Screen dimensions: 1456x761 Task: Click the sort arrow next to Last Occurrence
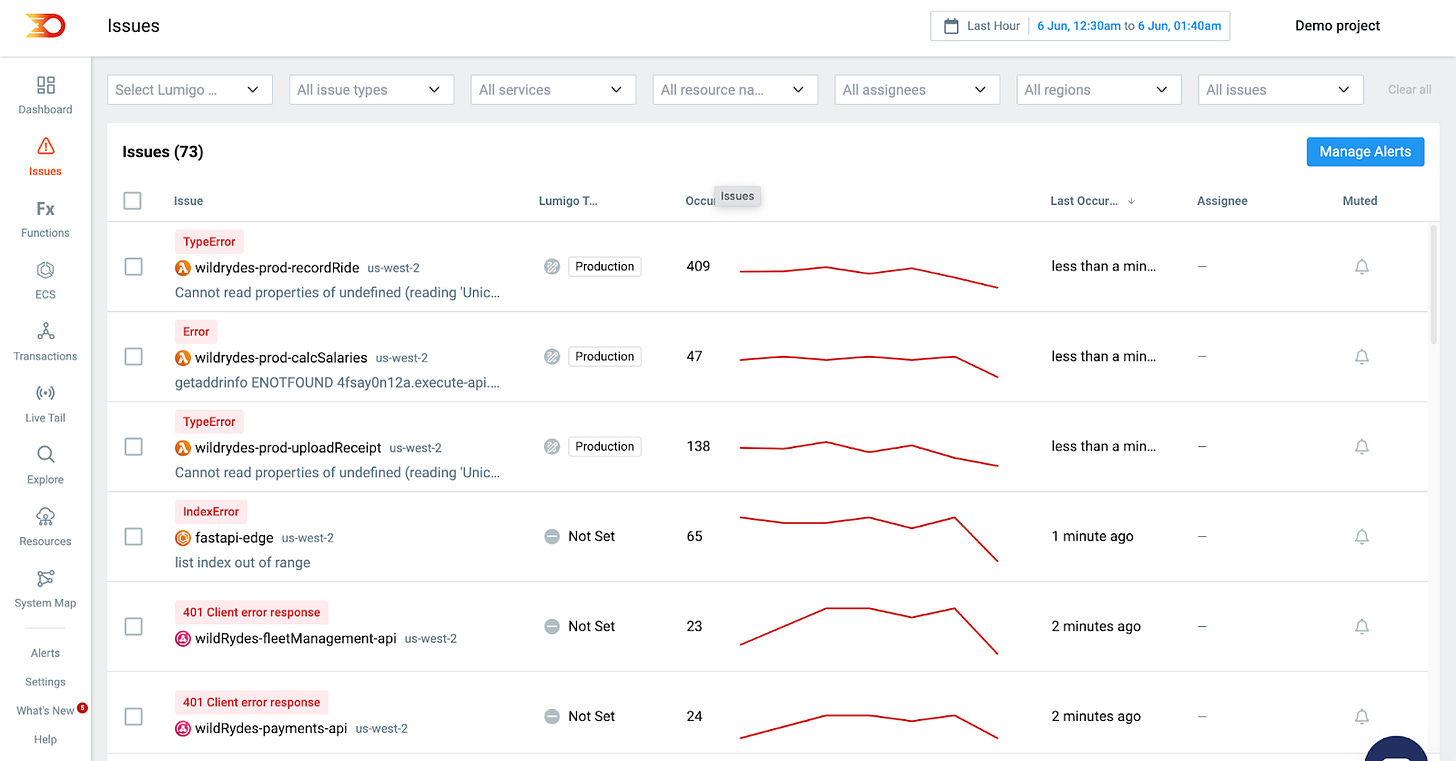pyautogui.click(x=1131, y=201)
